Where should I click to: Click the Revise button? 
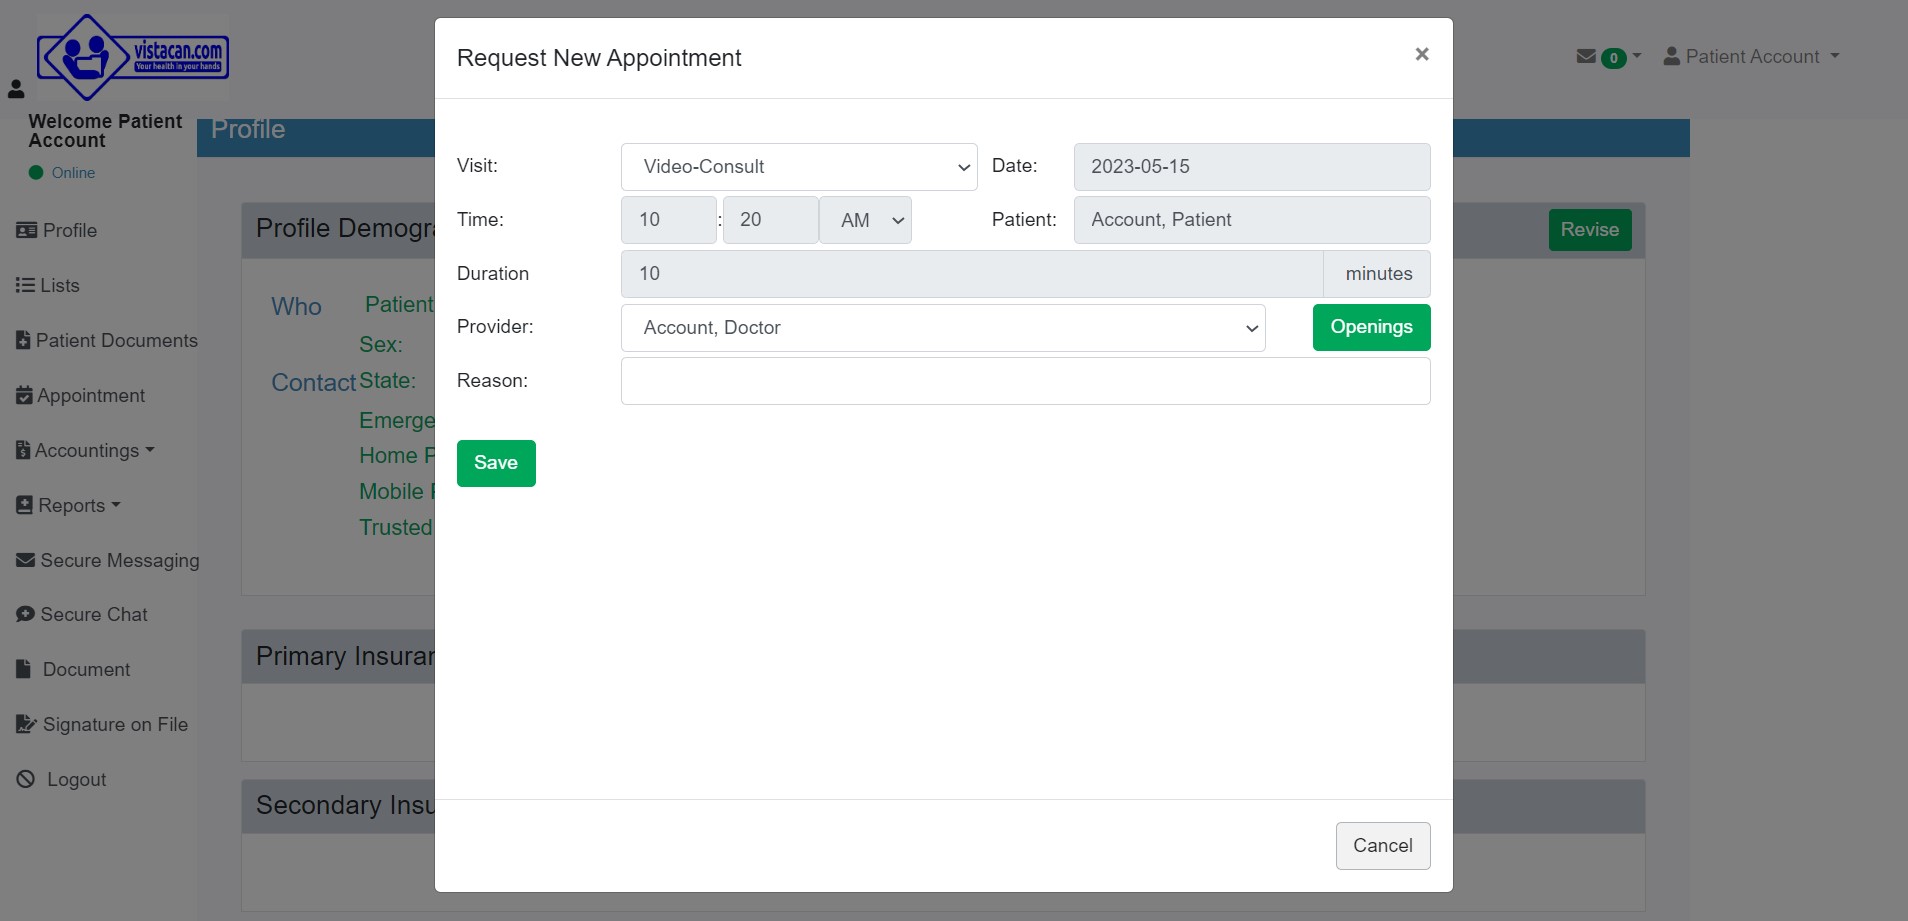point(1590,230)
